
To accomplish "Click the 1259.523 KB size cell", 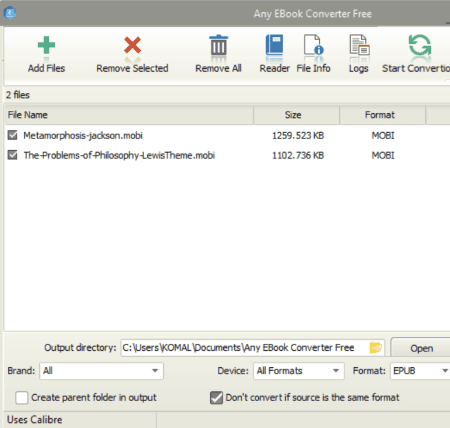I will click(x=298, y=135).
